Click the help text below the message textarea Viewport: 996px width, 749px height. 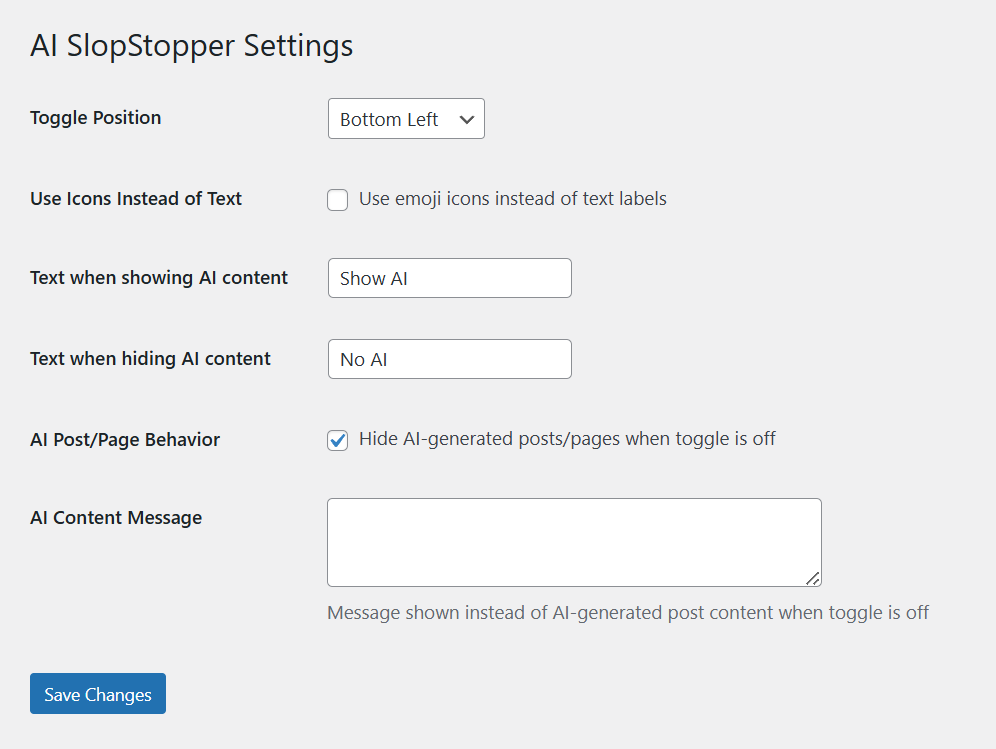point(627,613)
